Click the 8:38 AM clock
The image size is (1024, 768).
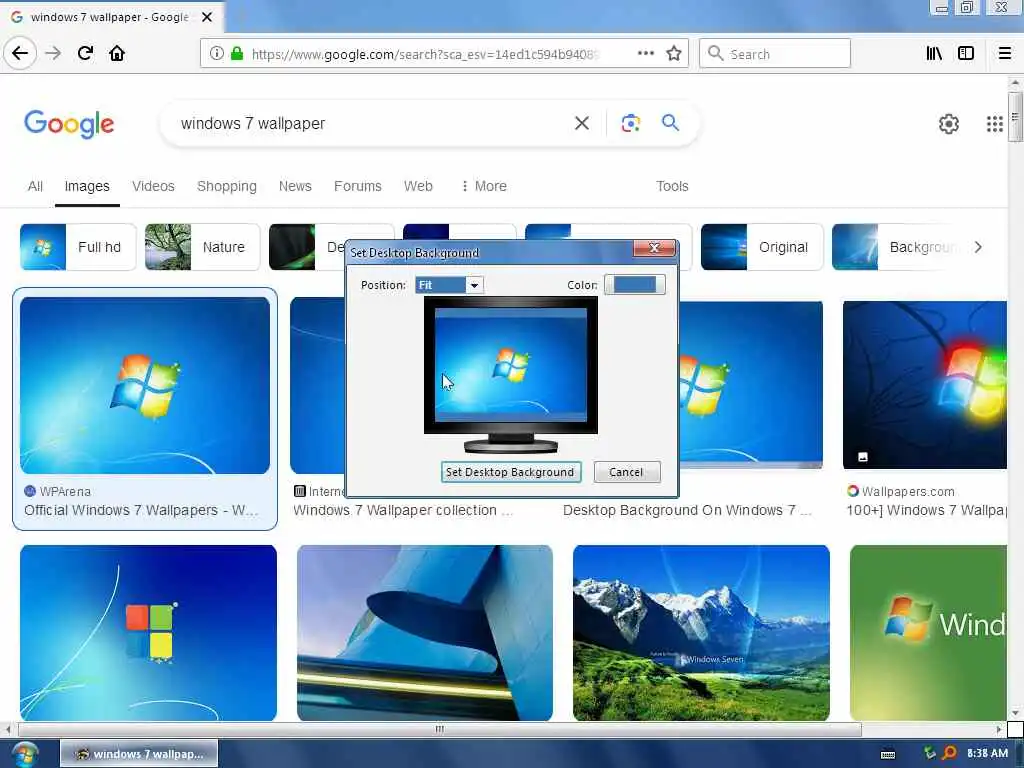coord(987,754)
